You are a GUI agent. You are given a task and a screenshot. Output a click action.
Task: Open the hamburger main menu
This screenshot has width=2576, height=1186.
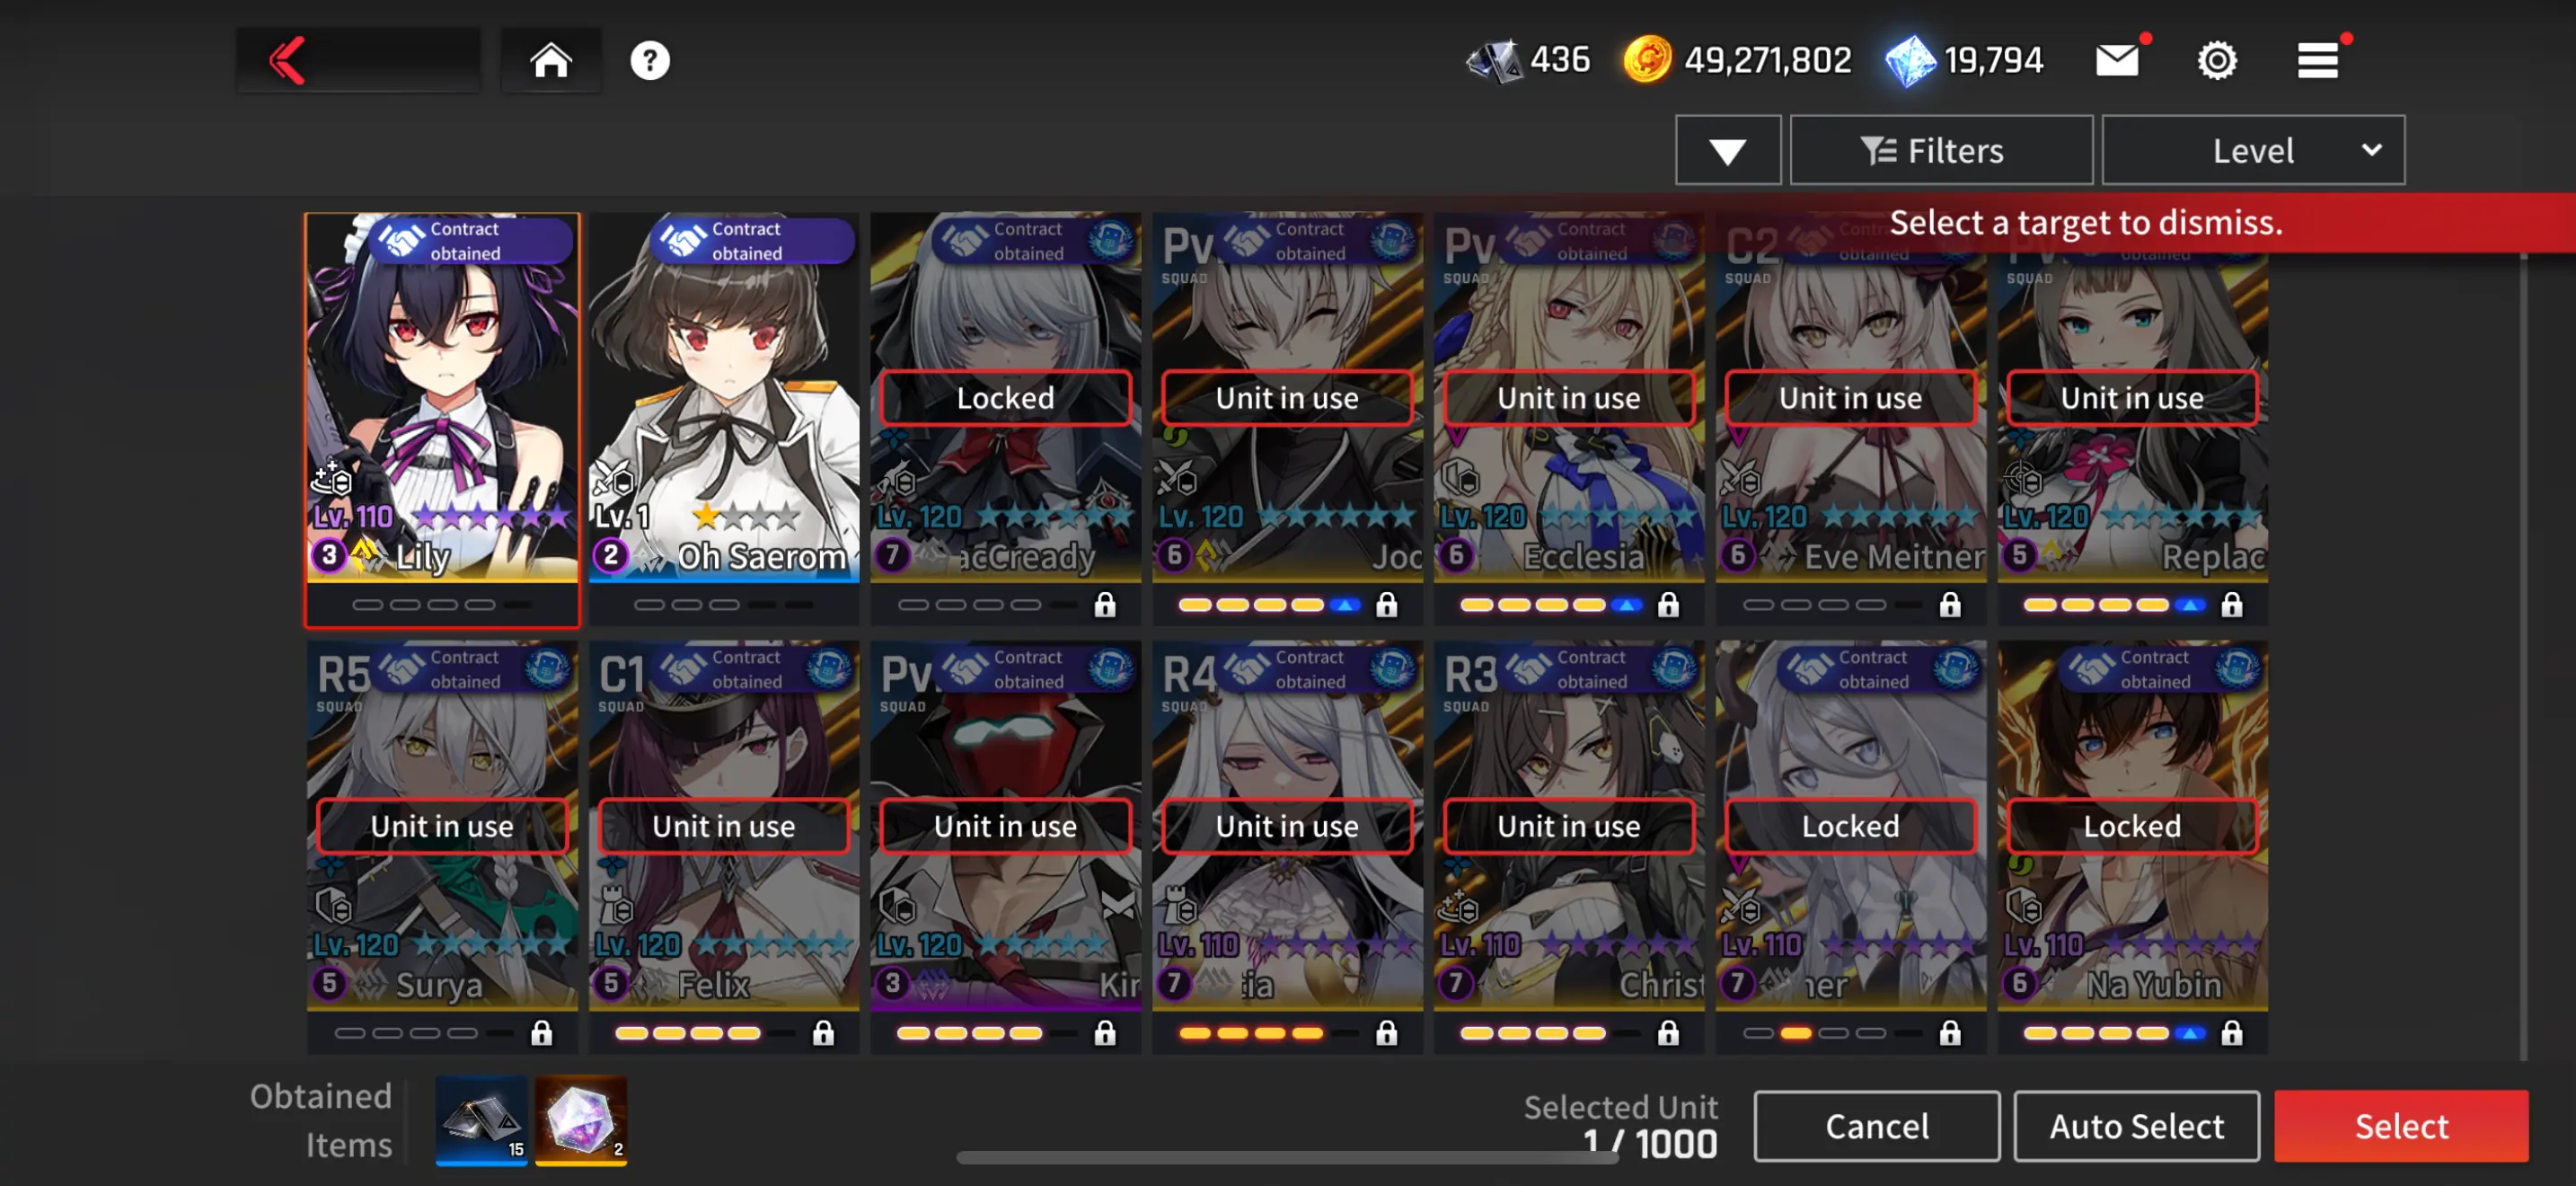point(2316,60)
